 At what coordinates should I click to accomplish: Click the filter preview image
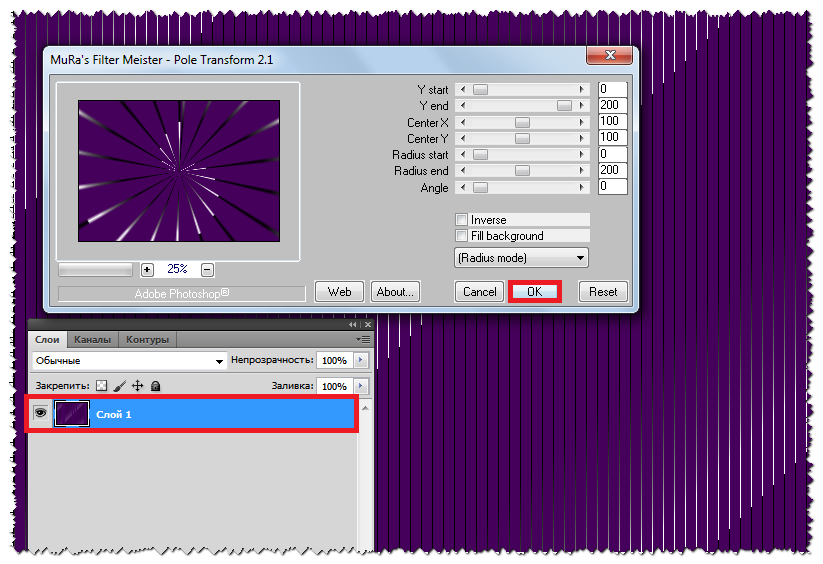tap(179, 171)
